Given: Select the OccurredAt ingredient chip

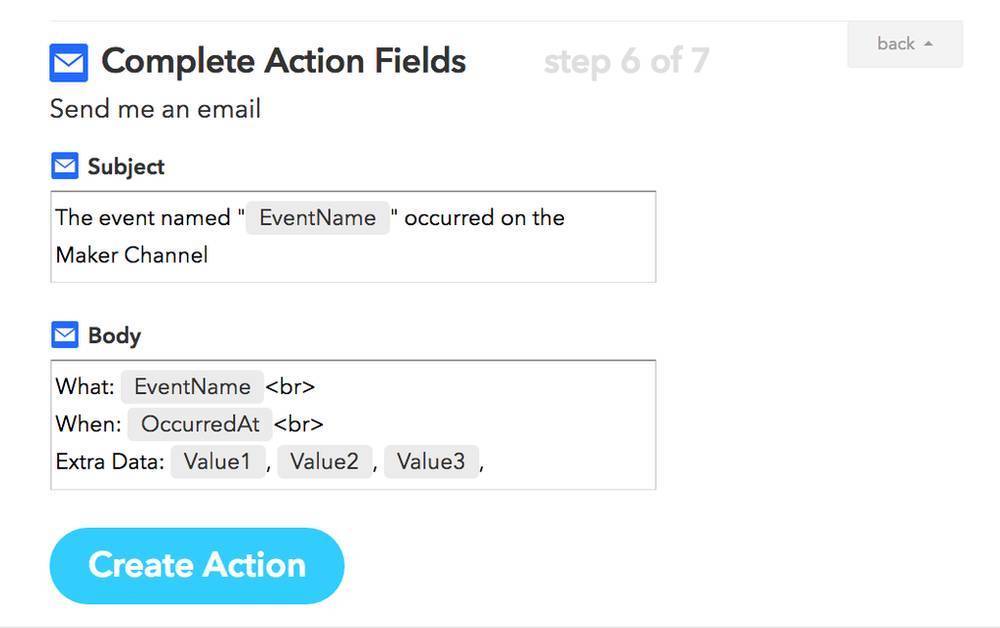Looking at the screenshot, I should [200, 424].
